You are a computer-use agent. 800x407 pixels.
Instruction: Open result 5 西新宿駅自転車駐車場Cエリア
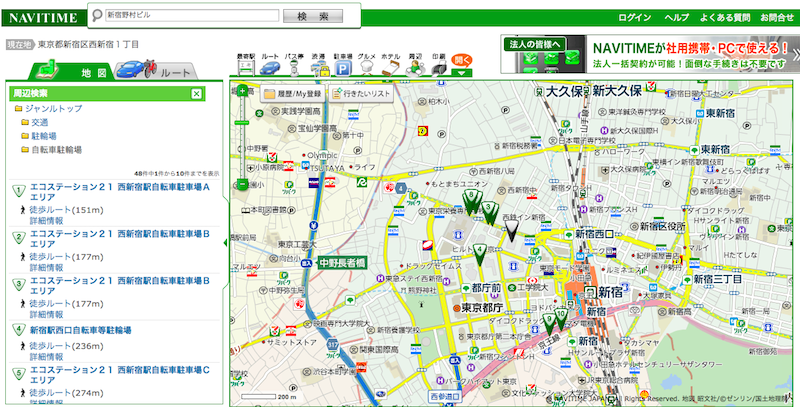120,375
